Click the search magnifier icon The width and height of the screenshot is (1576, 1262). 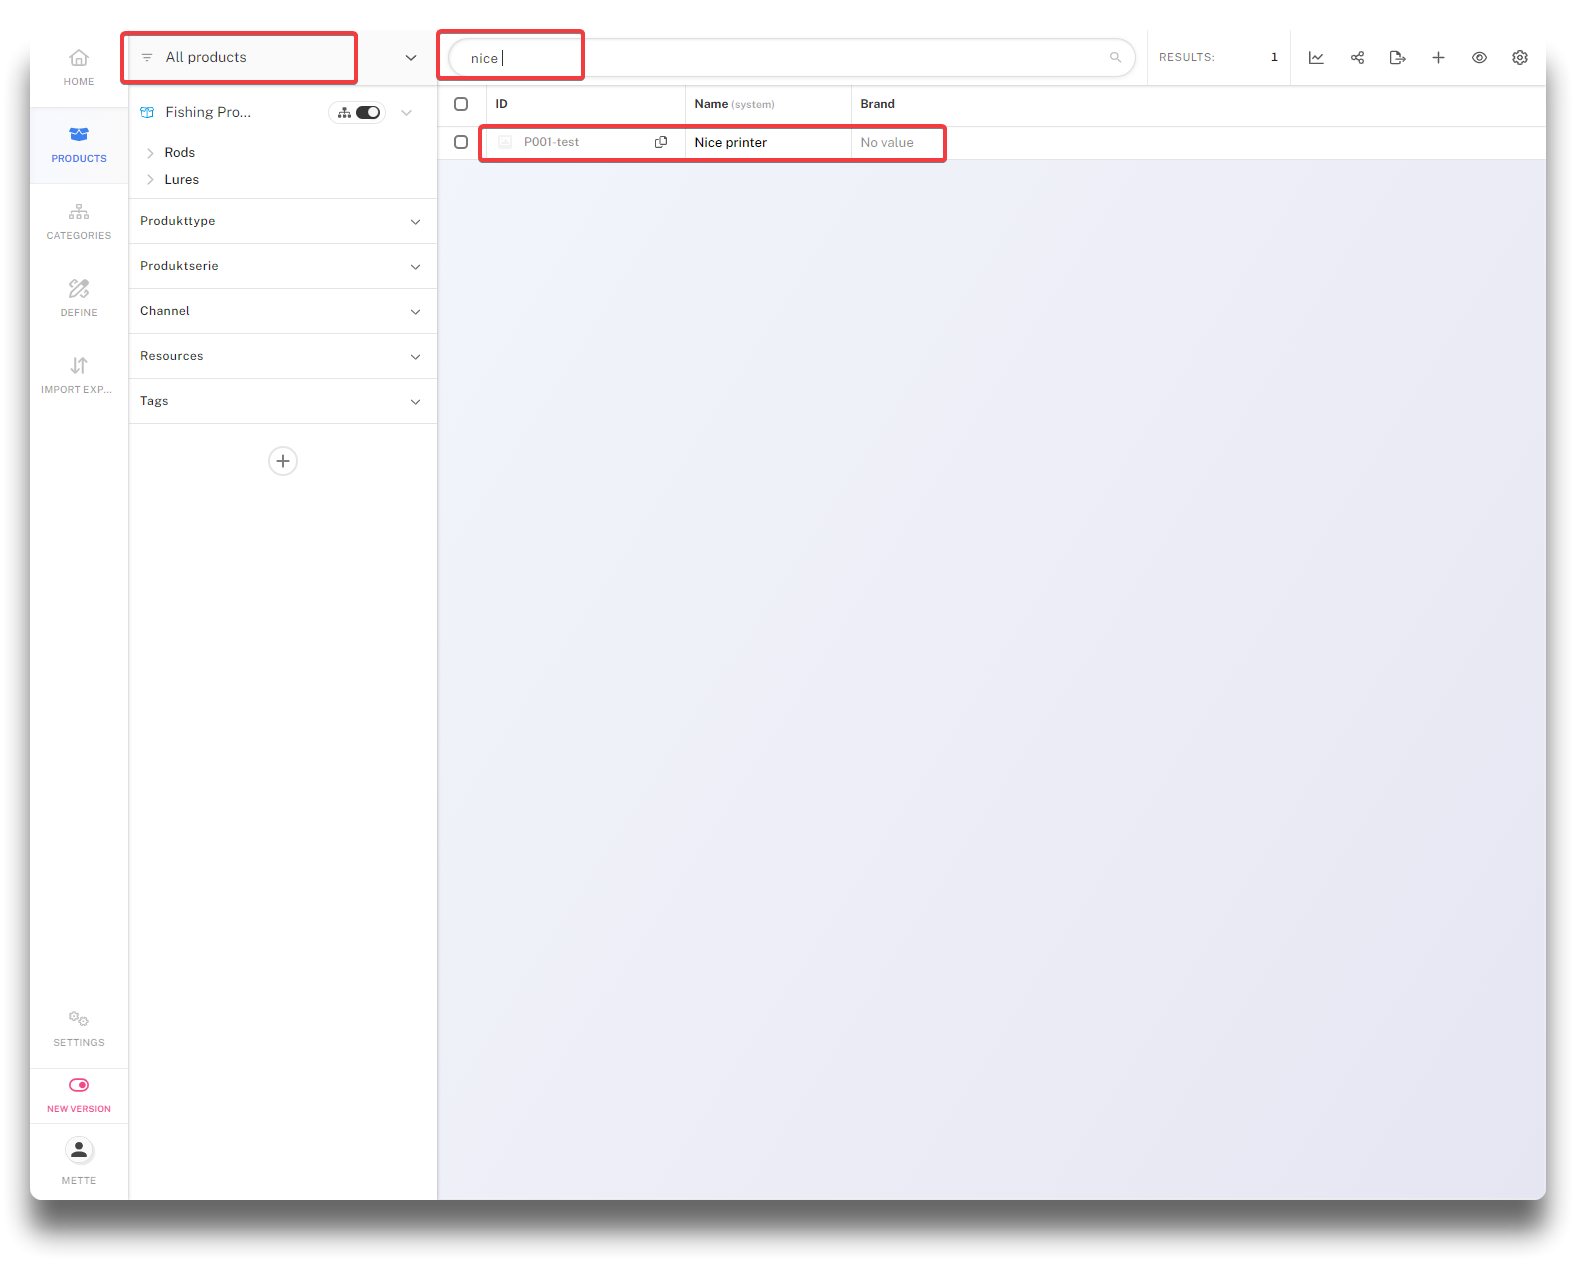click(1115, 58)
